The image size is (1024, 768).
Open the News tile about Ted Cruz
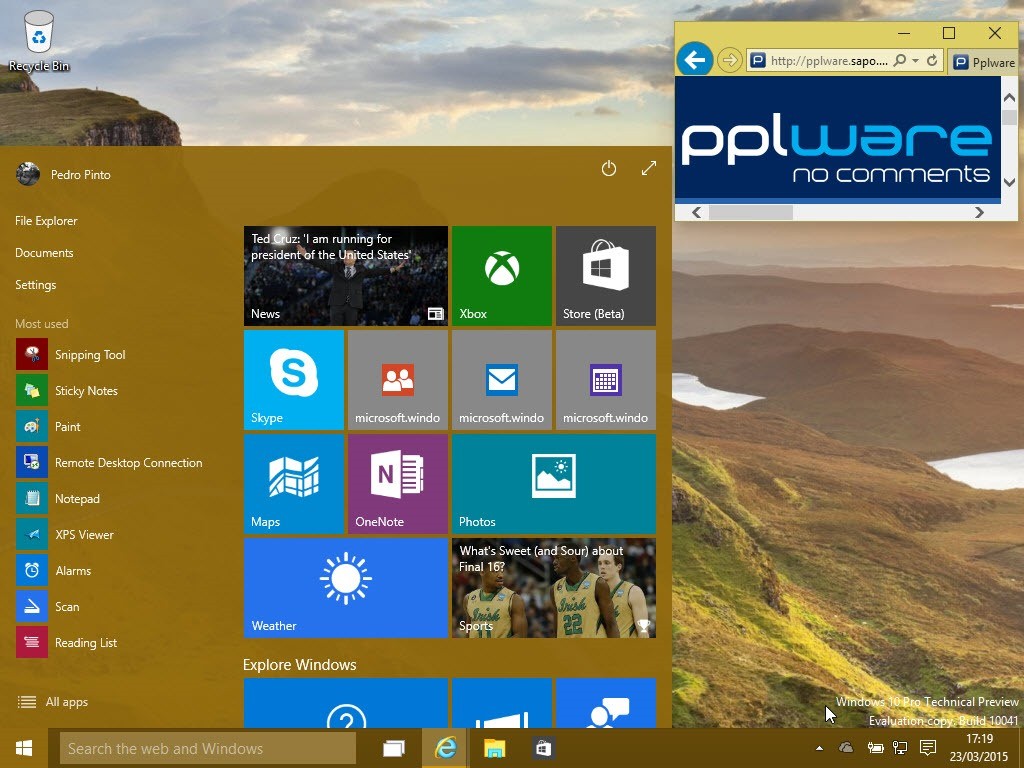point(345,276)
